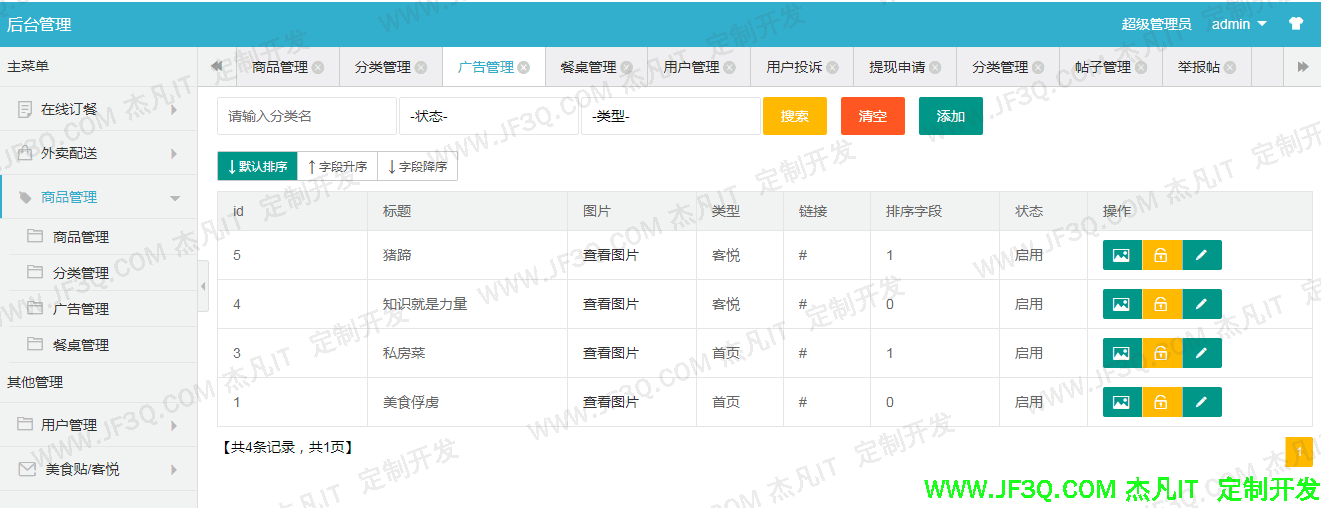Select 默认排序 sort option
This screenshot has width=1321, height=508.
(257, 167)
